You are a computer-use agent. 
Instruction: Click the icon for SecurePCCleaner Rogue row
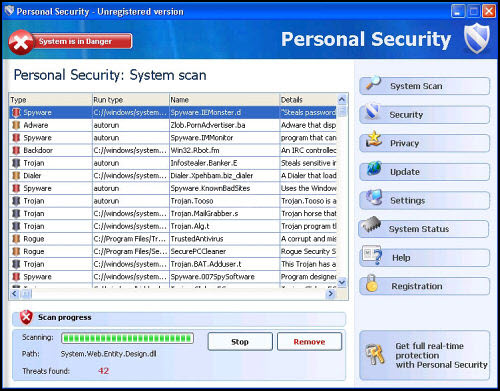pyautogui.click(x=16, y=252)
